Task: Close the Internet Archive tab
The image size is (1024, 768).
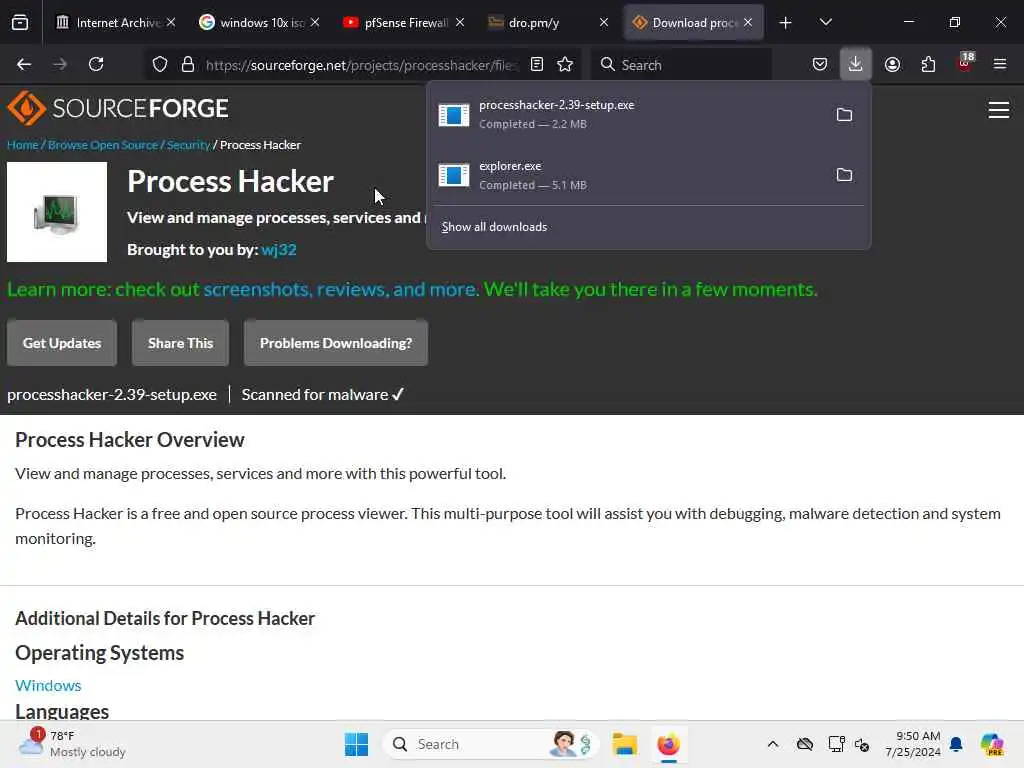Action: (x=171, y=22)
